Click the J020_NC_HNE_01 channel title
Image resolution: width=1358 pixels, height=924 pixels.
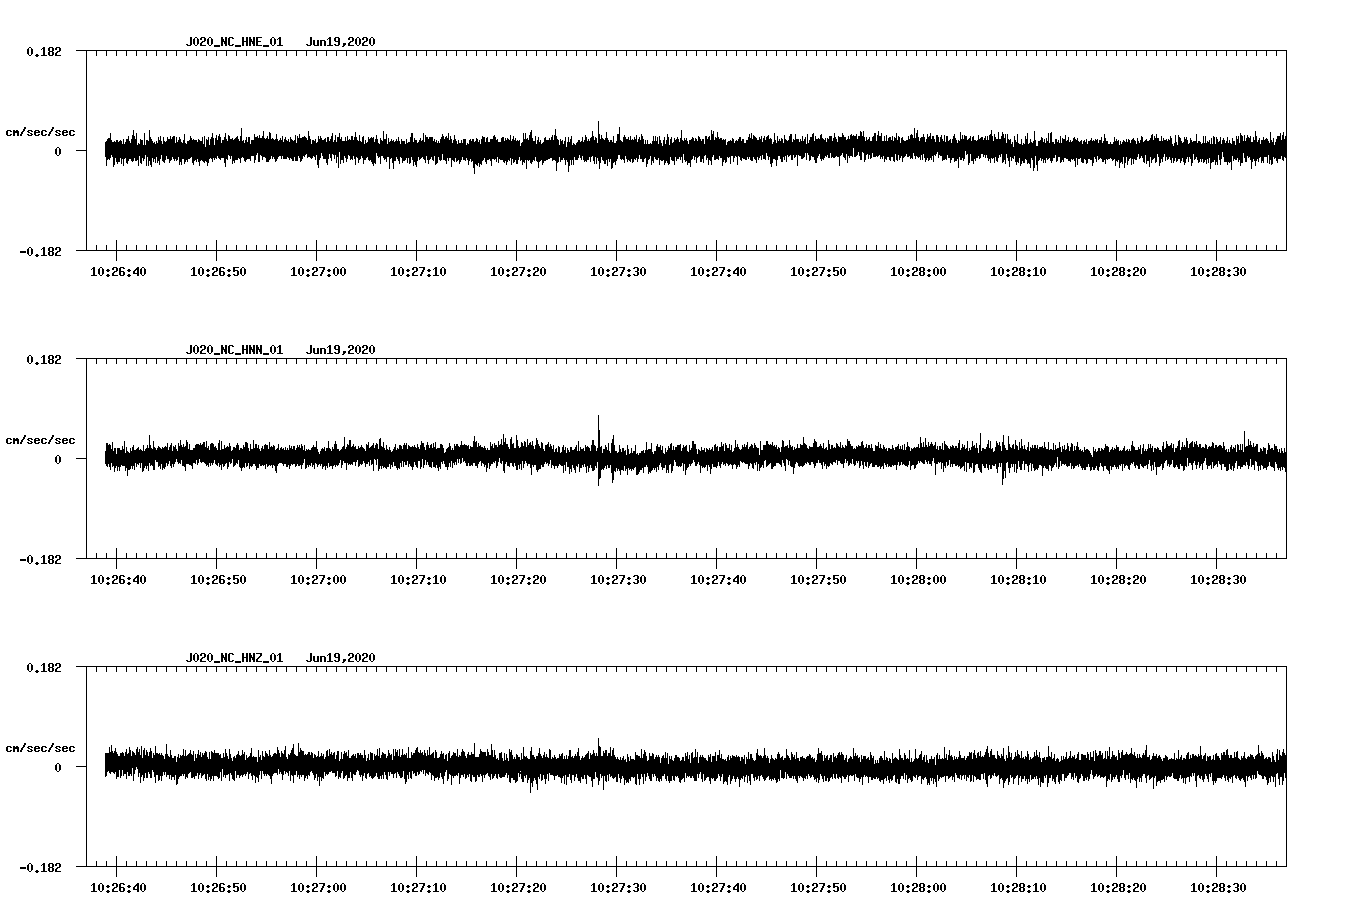click(234, 42)
